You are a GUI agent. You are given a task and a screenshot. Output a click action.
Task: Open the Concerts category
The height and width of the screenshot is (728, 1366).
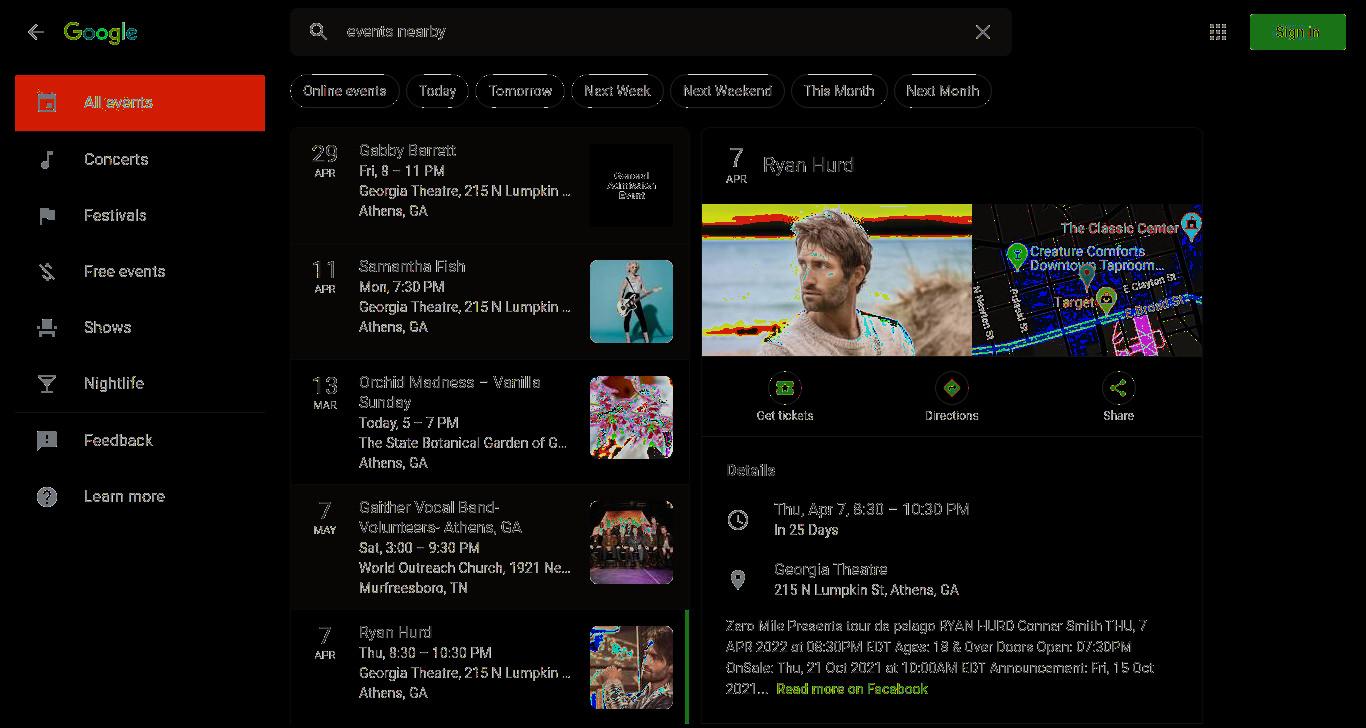coord(140,159)
